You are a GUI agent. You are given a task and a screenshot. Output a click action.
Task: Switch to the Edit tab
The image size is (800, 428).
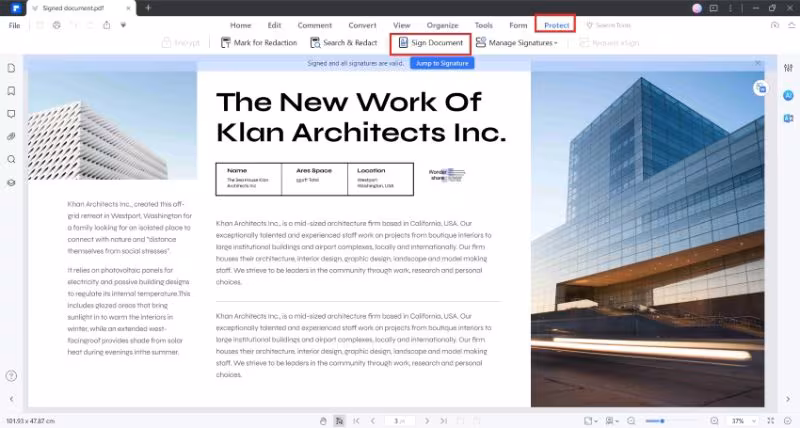pyautogui.click(x=274, y=25)
